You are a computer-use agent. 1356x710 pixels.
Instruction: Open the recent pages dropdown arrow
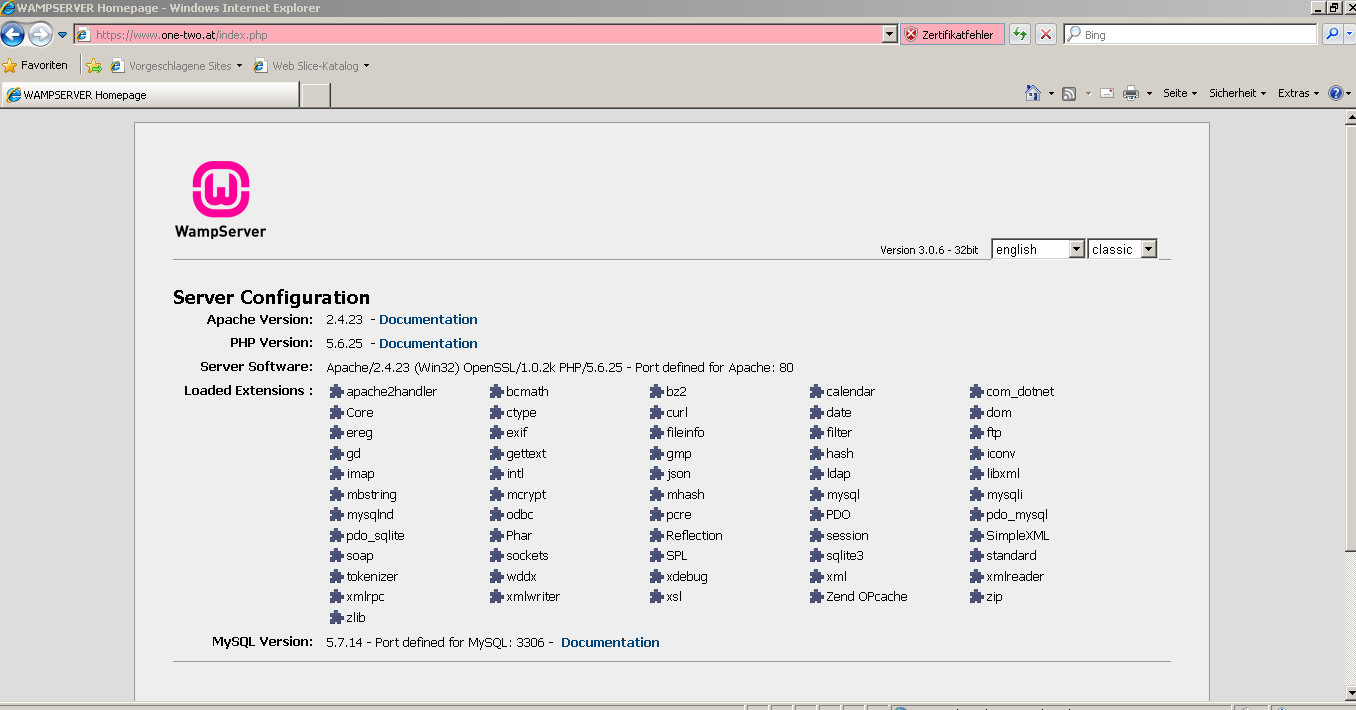click(62, 35)
